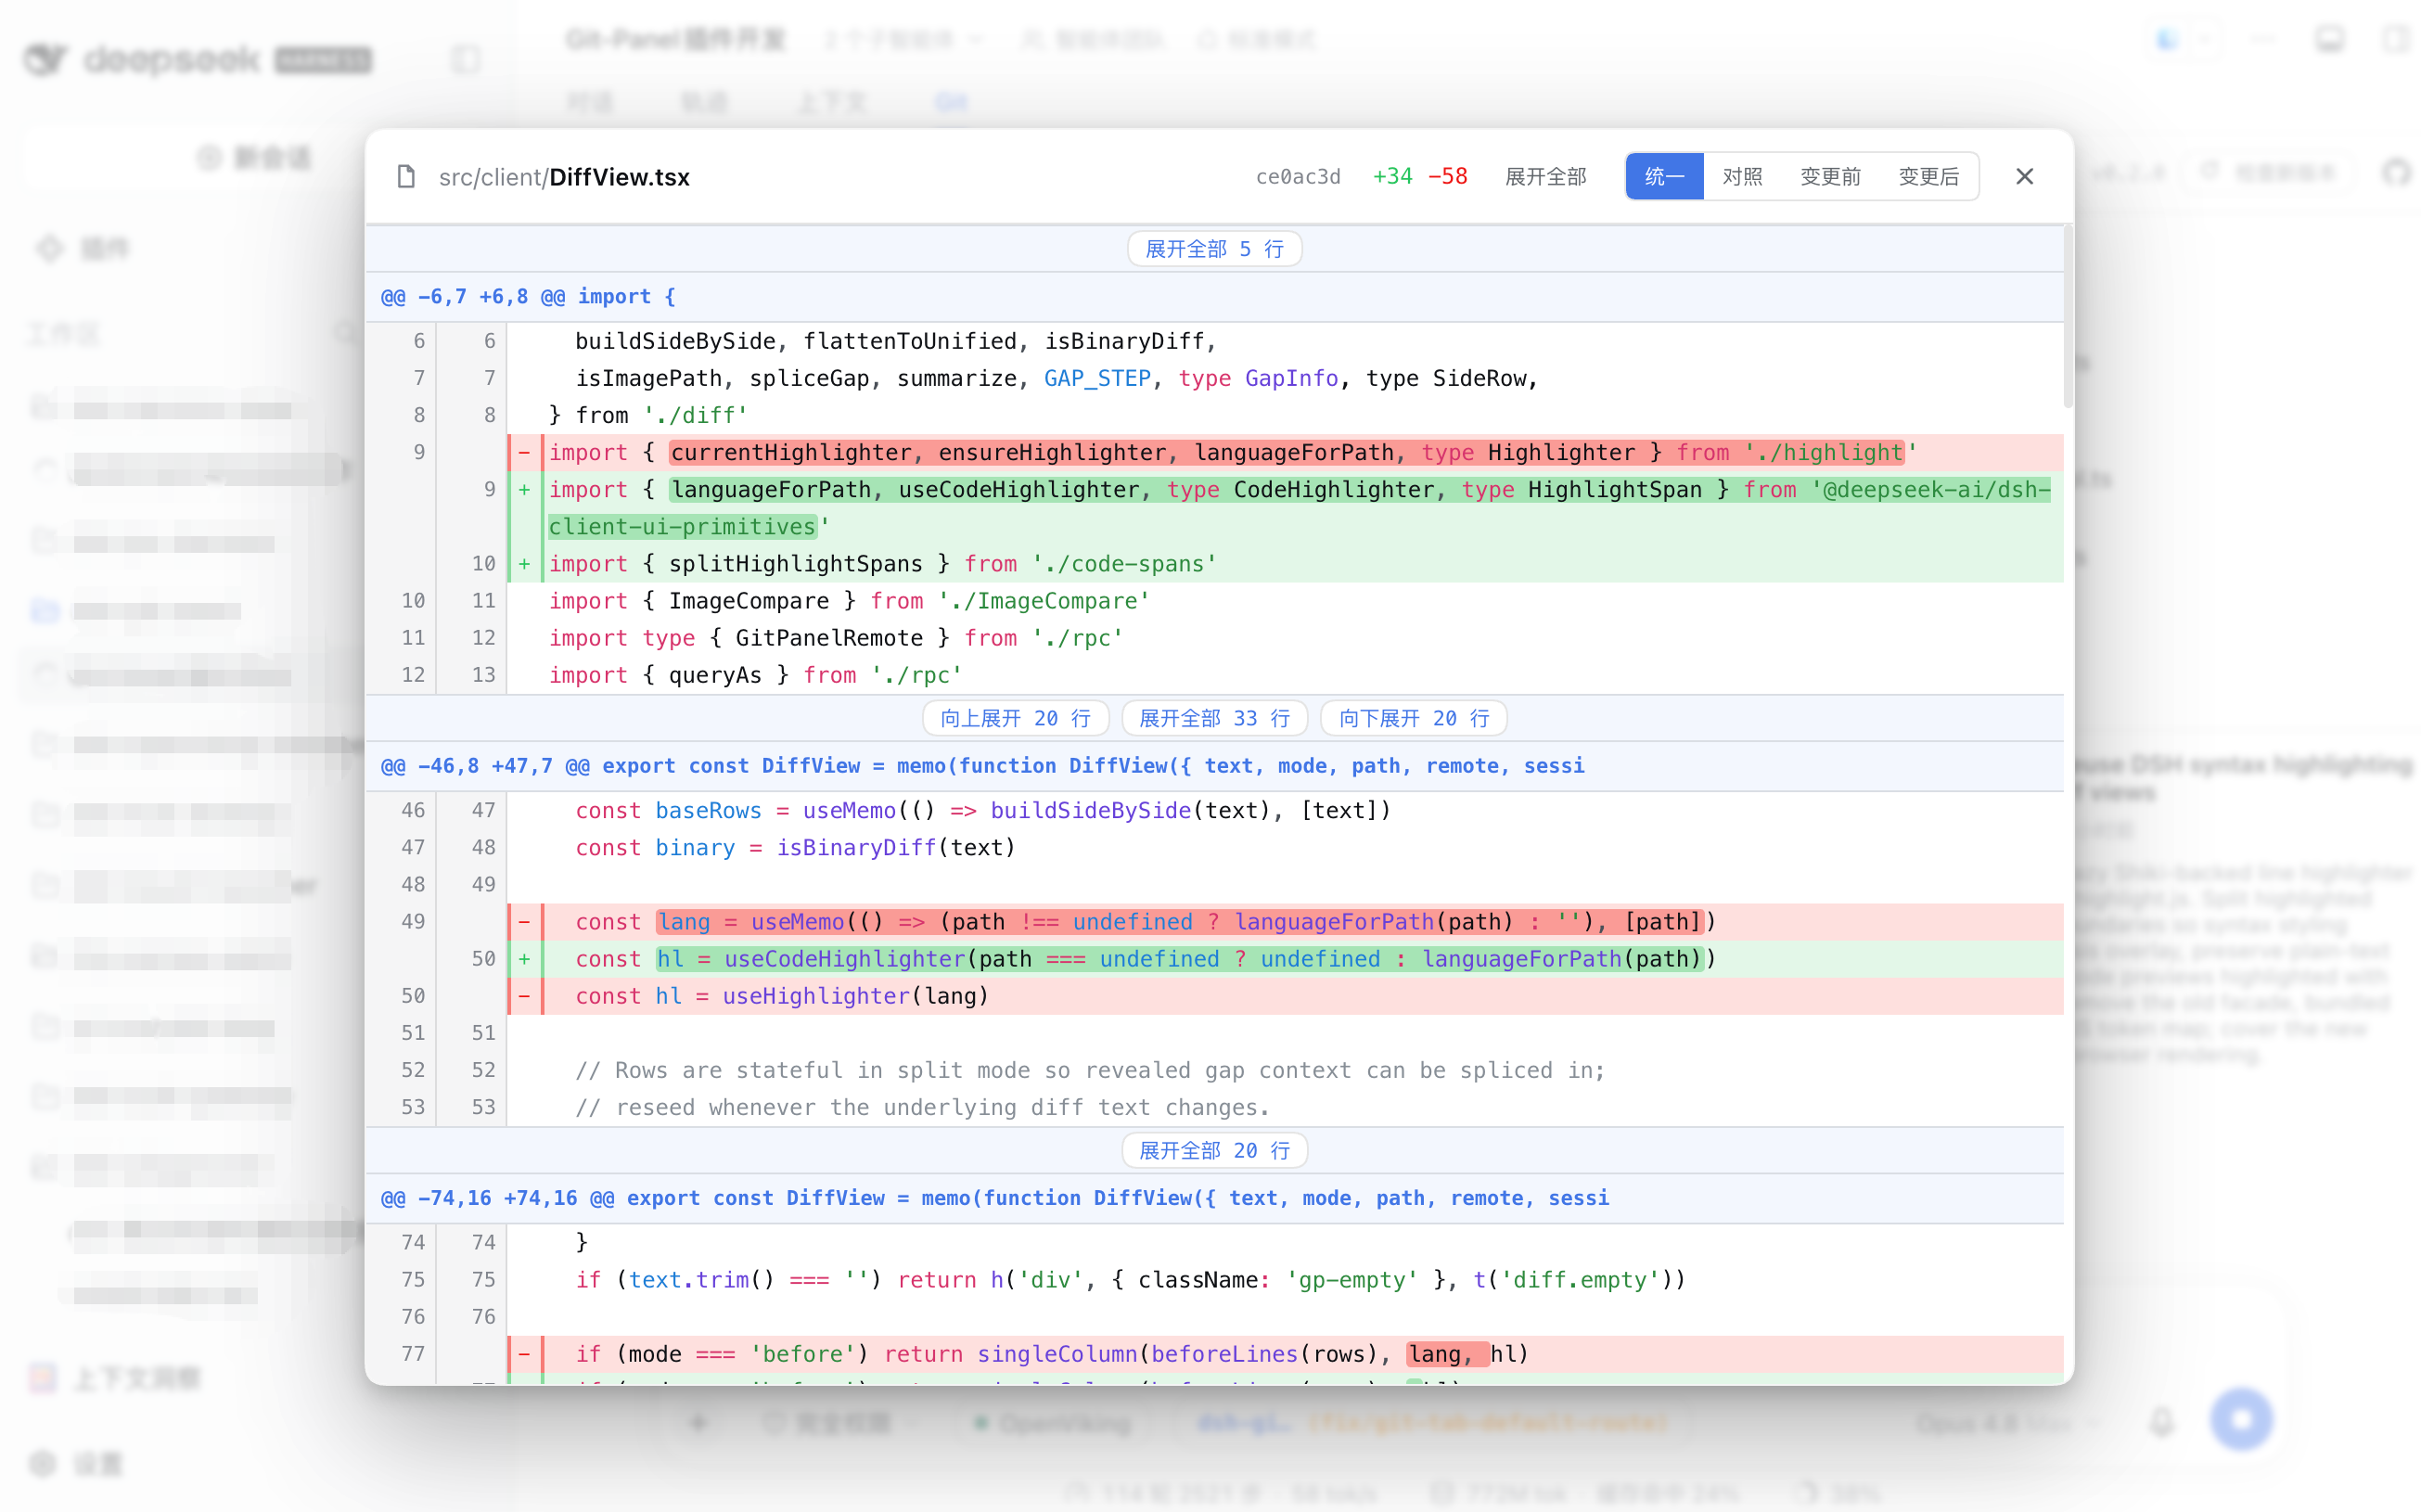Click the comment '// reseed whenever the underlying diff'
2421x1512 pixels.
click(x=921, y=1107)
